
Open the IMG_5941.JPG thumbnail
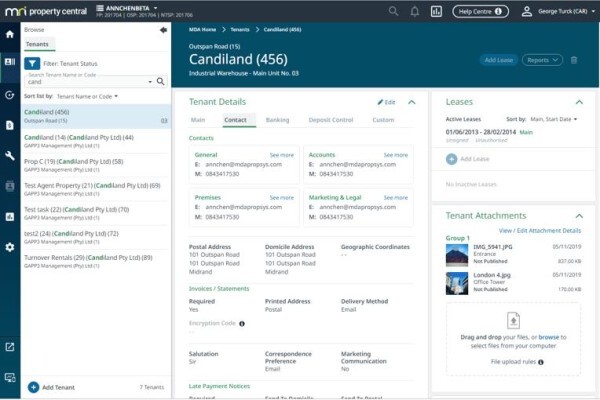(x=457, y=255)
